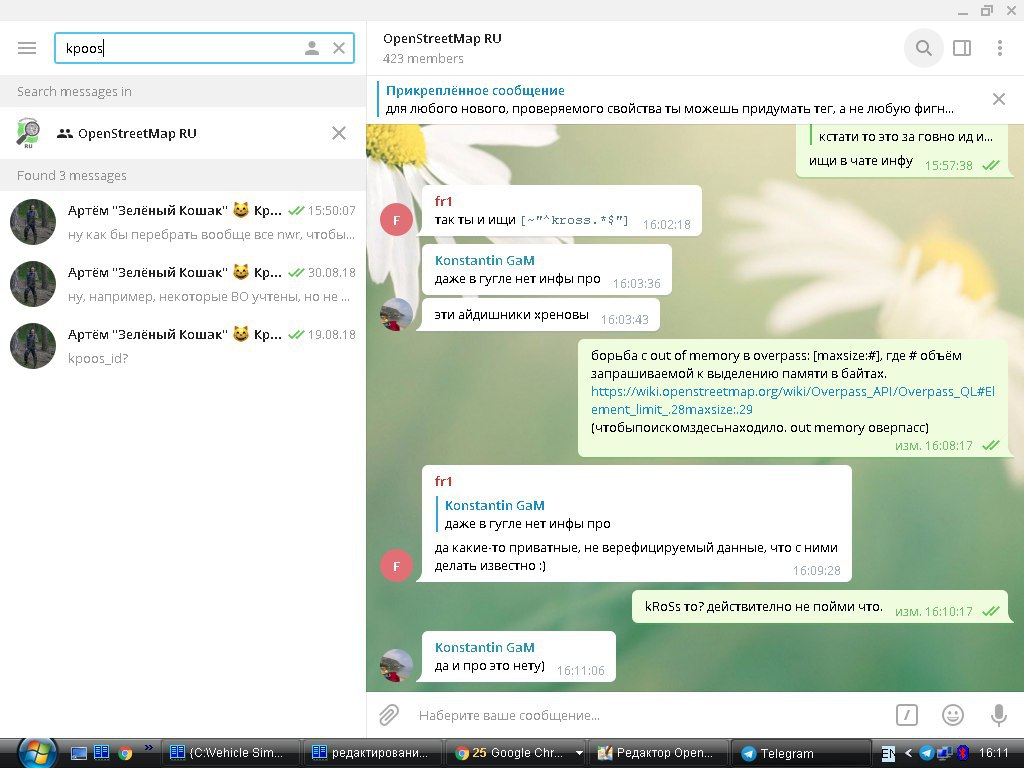Launch Chrome from the quick launch bar
Screen dimensions: 1024x768
click(x=125, y=753)
